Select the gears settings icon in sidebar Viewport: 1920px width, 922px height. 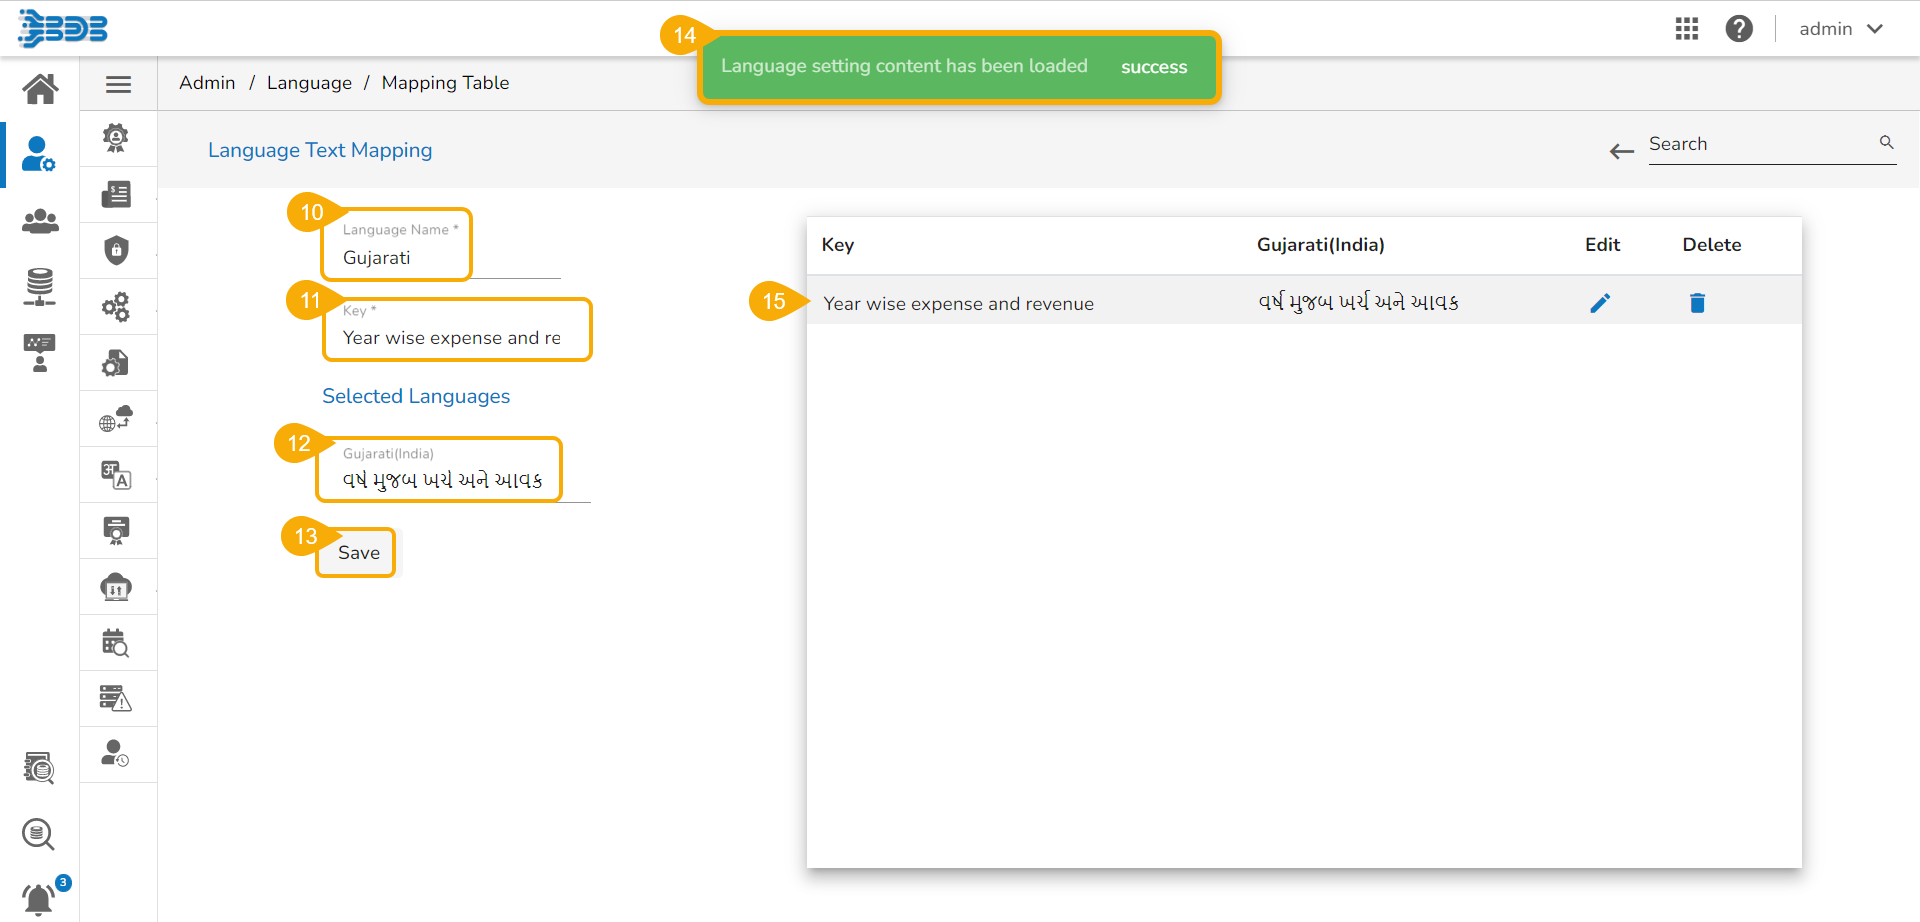coord(118,306)
